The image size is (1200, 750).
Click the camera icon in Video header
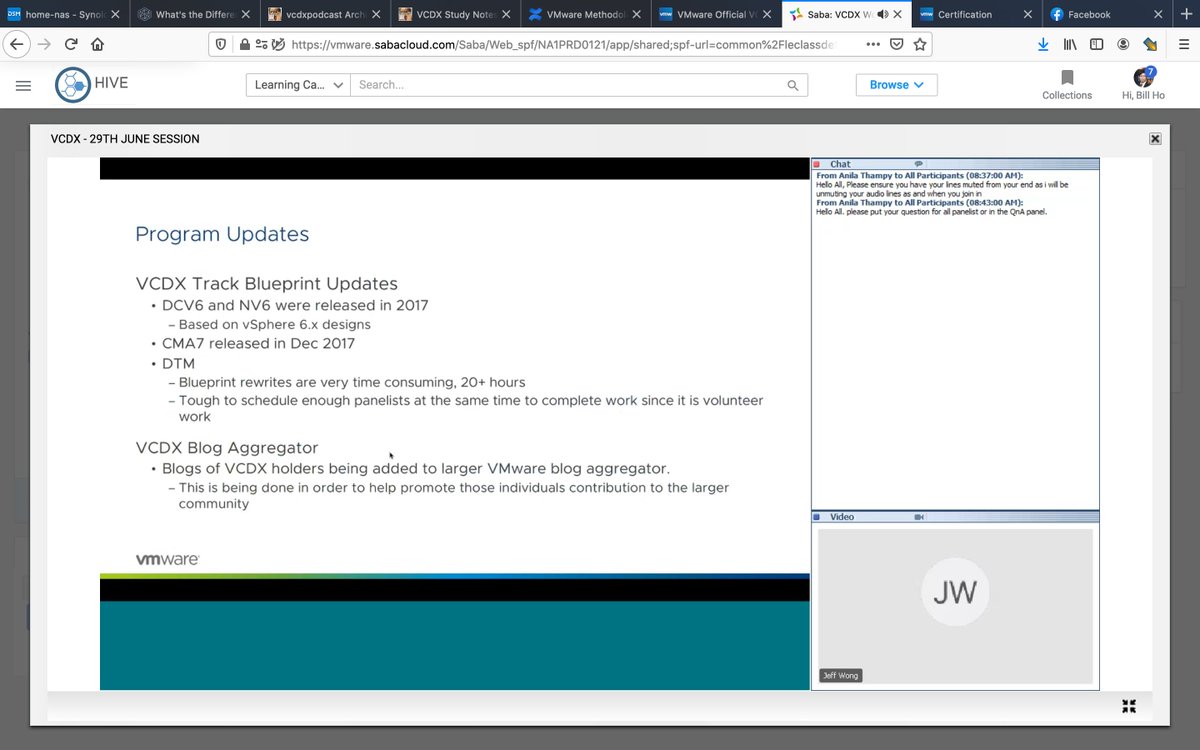[x=919, y=517]
